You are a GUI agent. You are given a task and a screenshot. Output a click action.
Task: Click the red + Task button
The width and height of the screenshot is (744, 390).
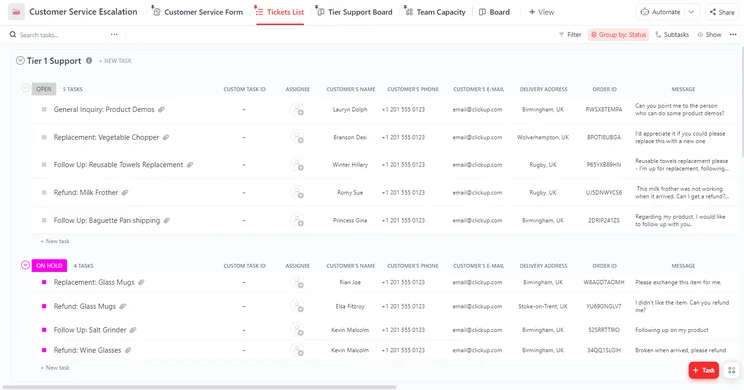[704, 370]
